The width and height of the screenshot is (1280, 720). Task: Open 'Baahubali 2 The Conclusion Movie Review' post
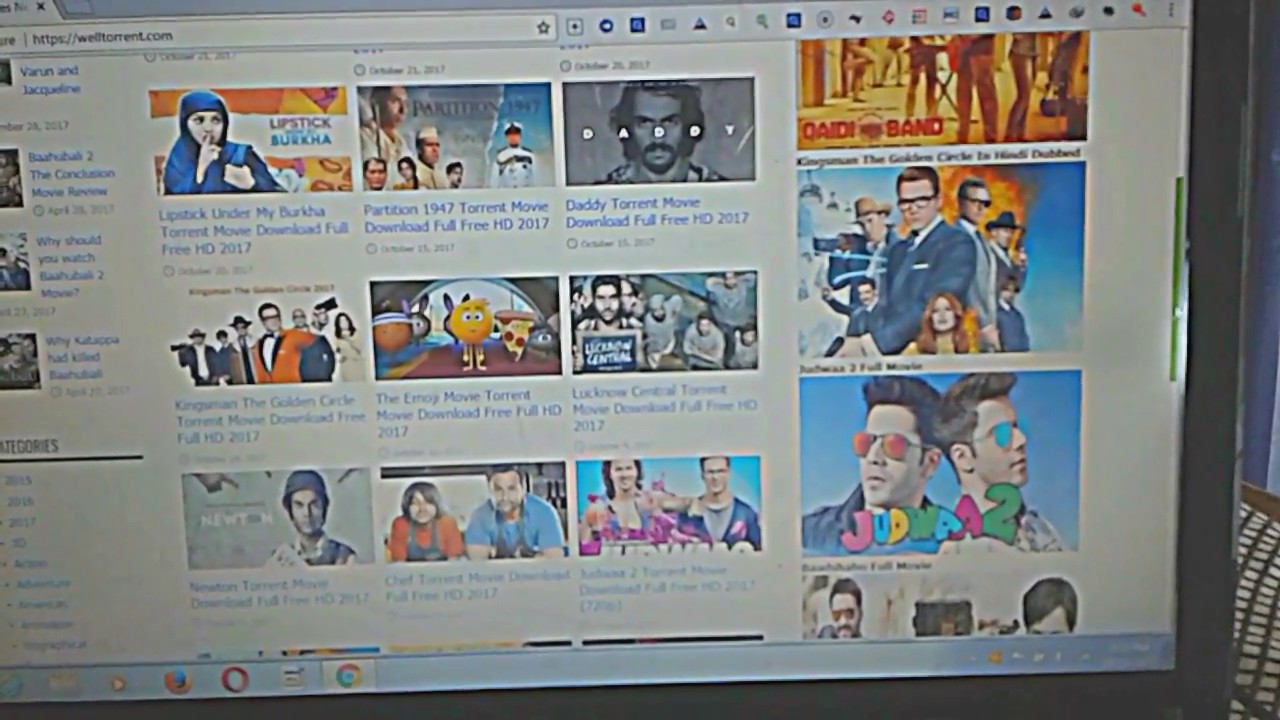click(x=71, y=174)
